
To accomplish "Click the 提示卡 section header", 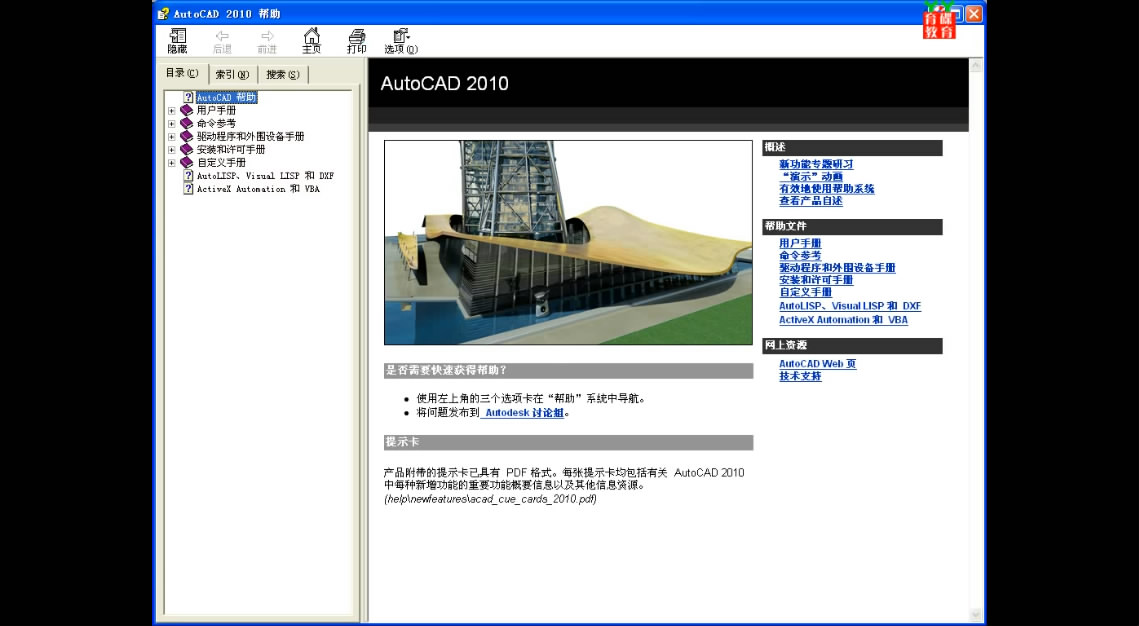I will tap(568, 442).
